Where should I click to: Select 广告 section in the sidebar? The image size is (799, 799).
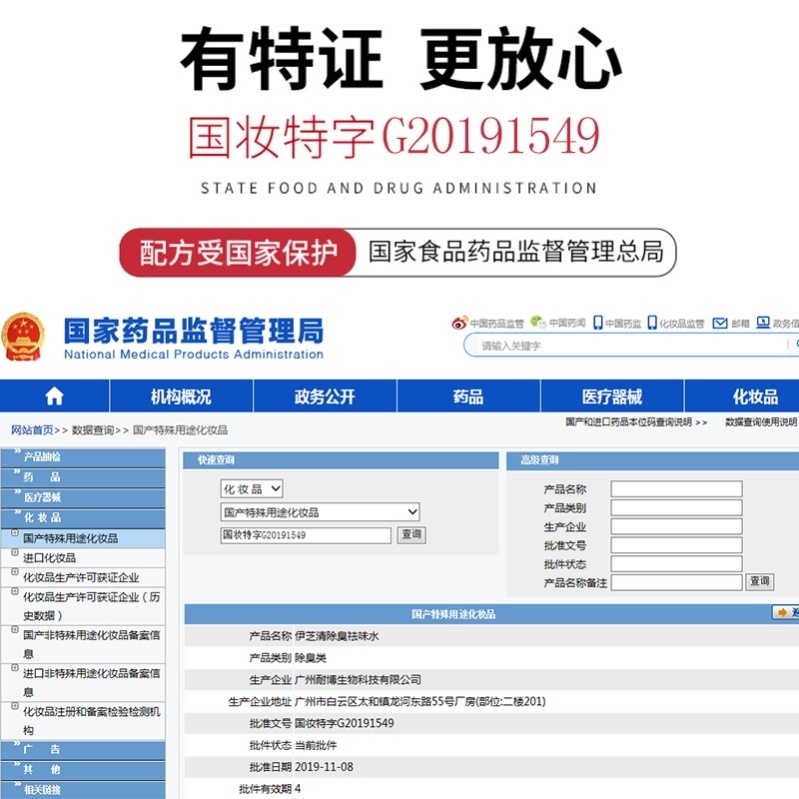point(83,750)
